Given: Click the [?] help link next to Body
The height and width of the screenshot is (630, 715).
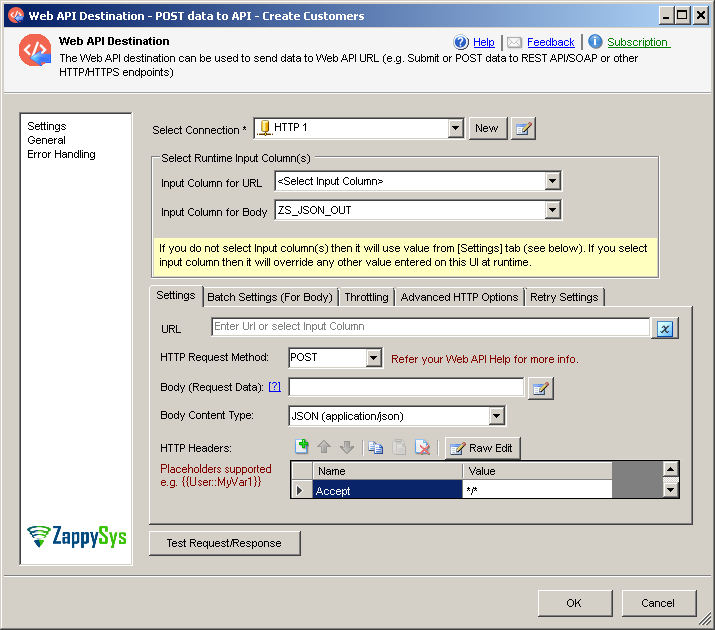Looking at the screenshot, I should (275, 387).
